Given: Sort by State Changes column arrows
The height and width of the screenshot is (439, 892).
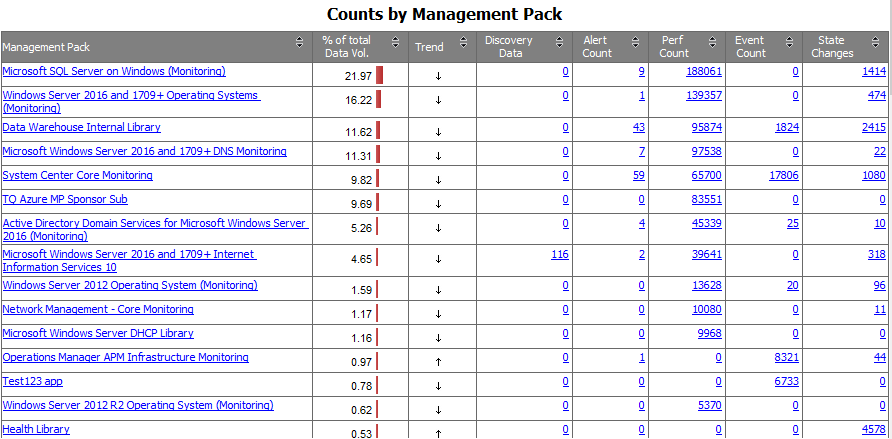Looking at the screenshot, I should (x=876, y=42).
